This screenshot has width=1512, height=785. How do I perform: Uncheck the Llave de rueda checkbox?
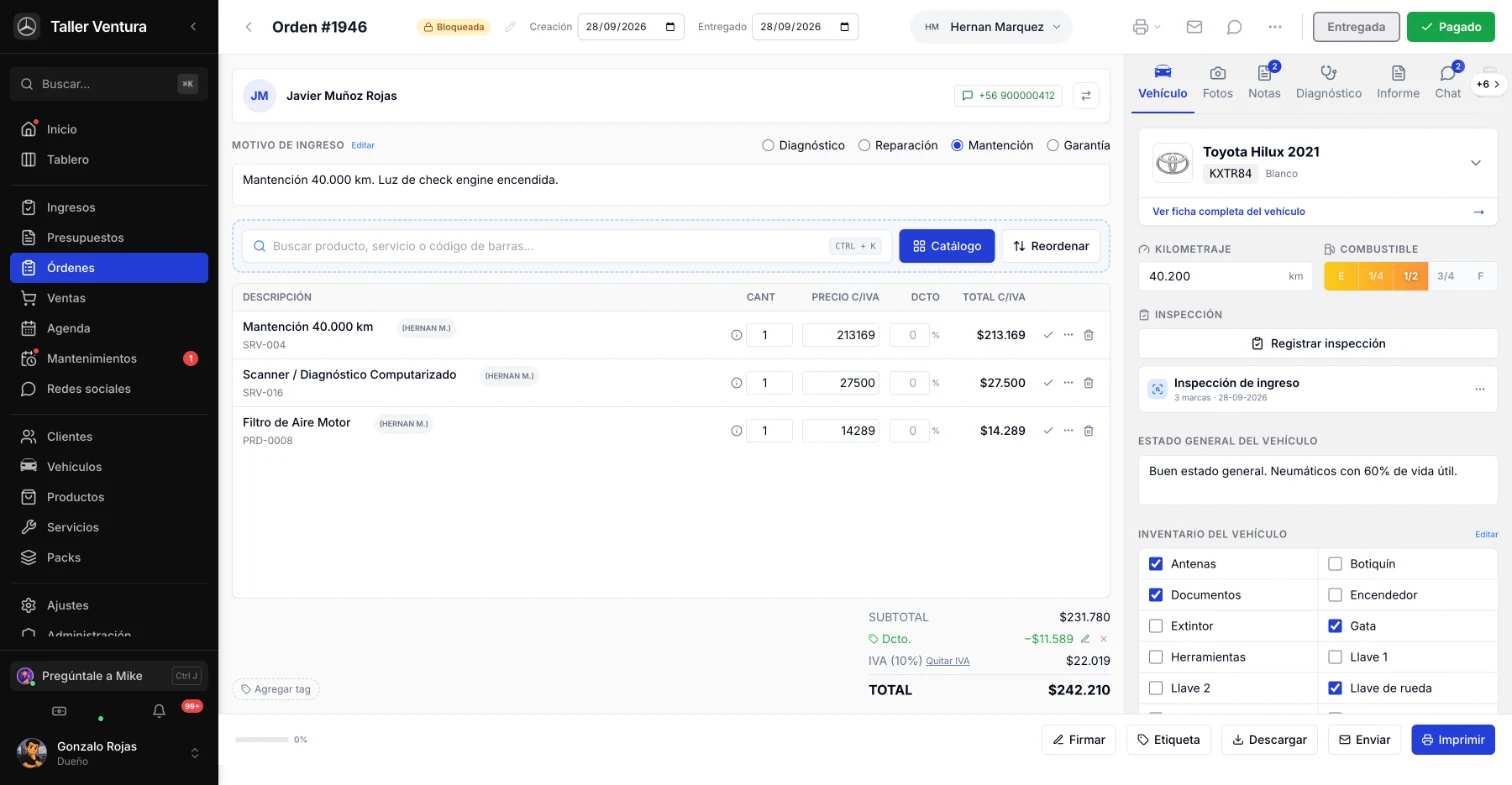[x=1335, y=688]
